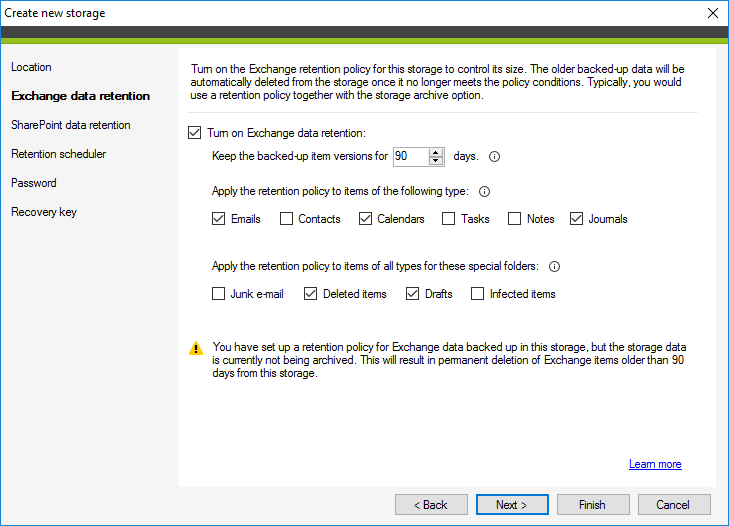Screen dimensions: 729x526
Task: Select Retention scheduler in sidebar
Action: coord(58,154)
